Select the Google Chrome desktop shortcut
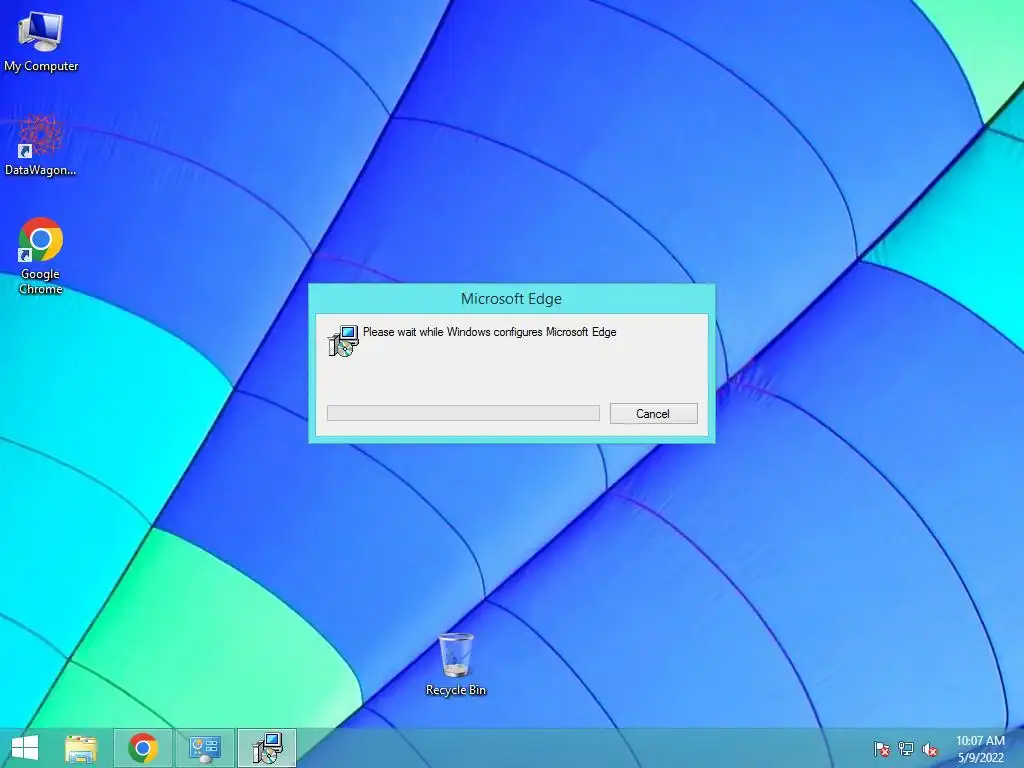Viewport: 1024px width, 768px height. coord(40,256)
